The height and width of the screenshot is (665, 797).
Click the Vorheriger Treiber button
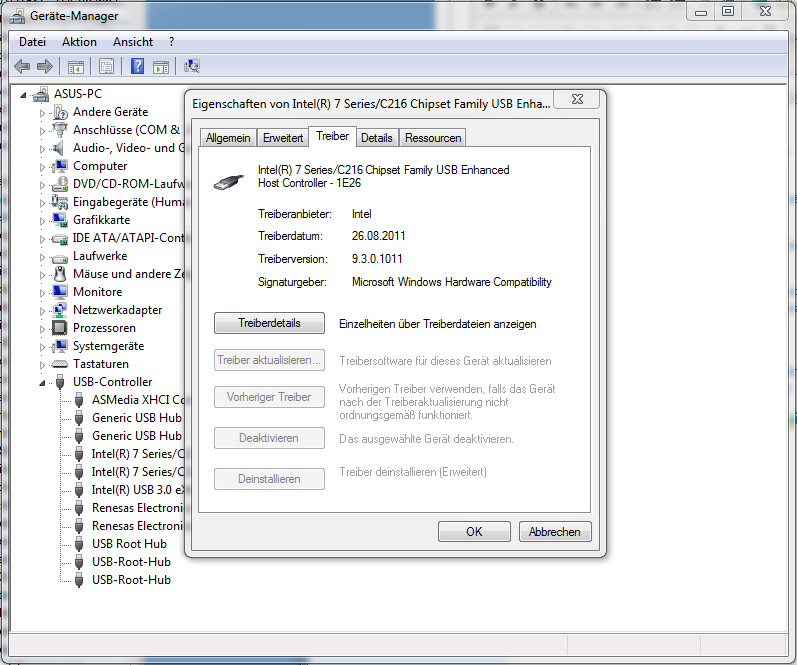pyautogui.click(x=269, y=397)
